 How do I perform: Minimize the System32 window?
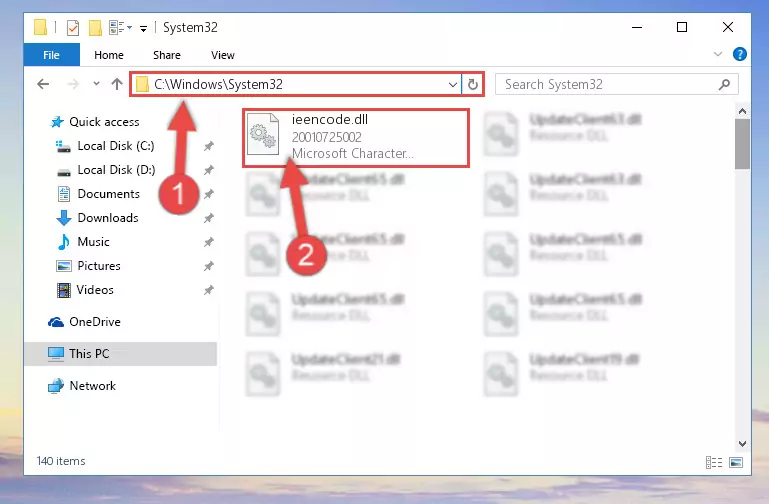pos(637,27)
